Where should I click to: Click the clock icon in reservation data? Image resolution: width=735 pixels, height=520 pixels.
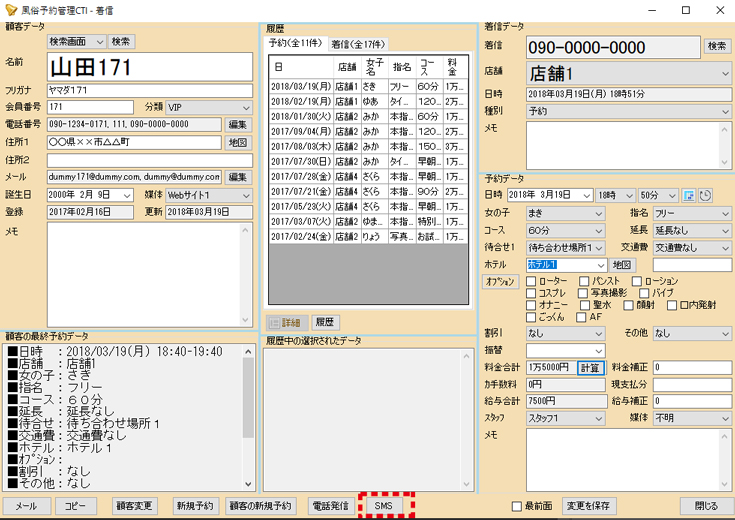(705, 195)
